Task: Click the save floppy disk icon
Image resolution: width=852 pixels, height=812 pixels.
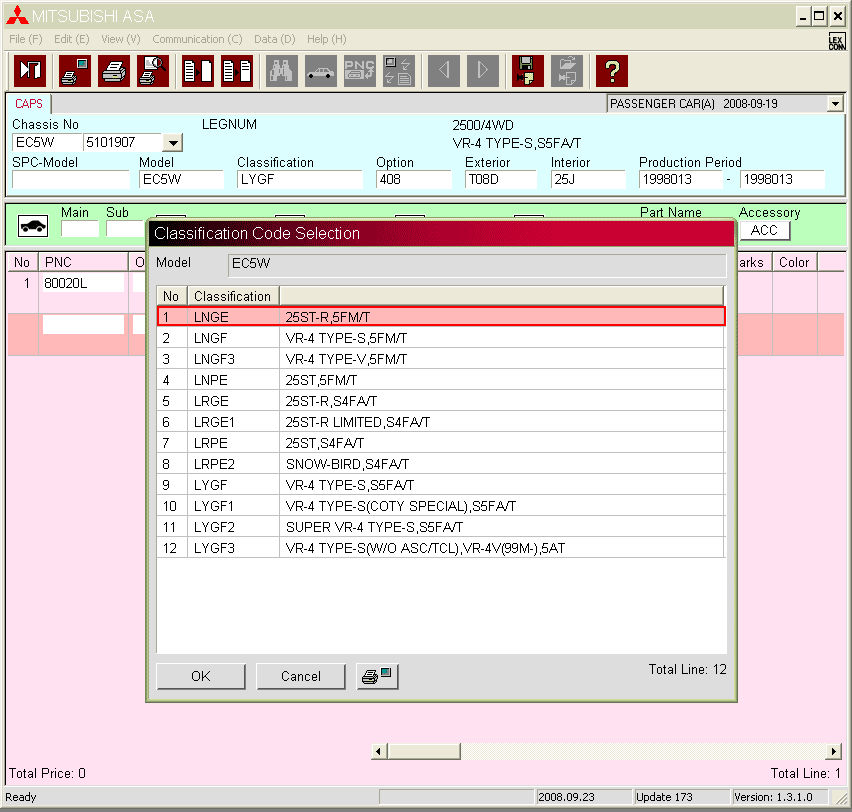Action: (x=527, y=70)
